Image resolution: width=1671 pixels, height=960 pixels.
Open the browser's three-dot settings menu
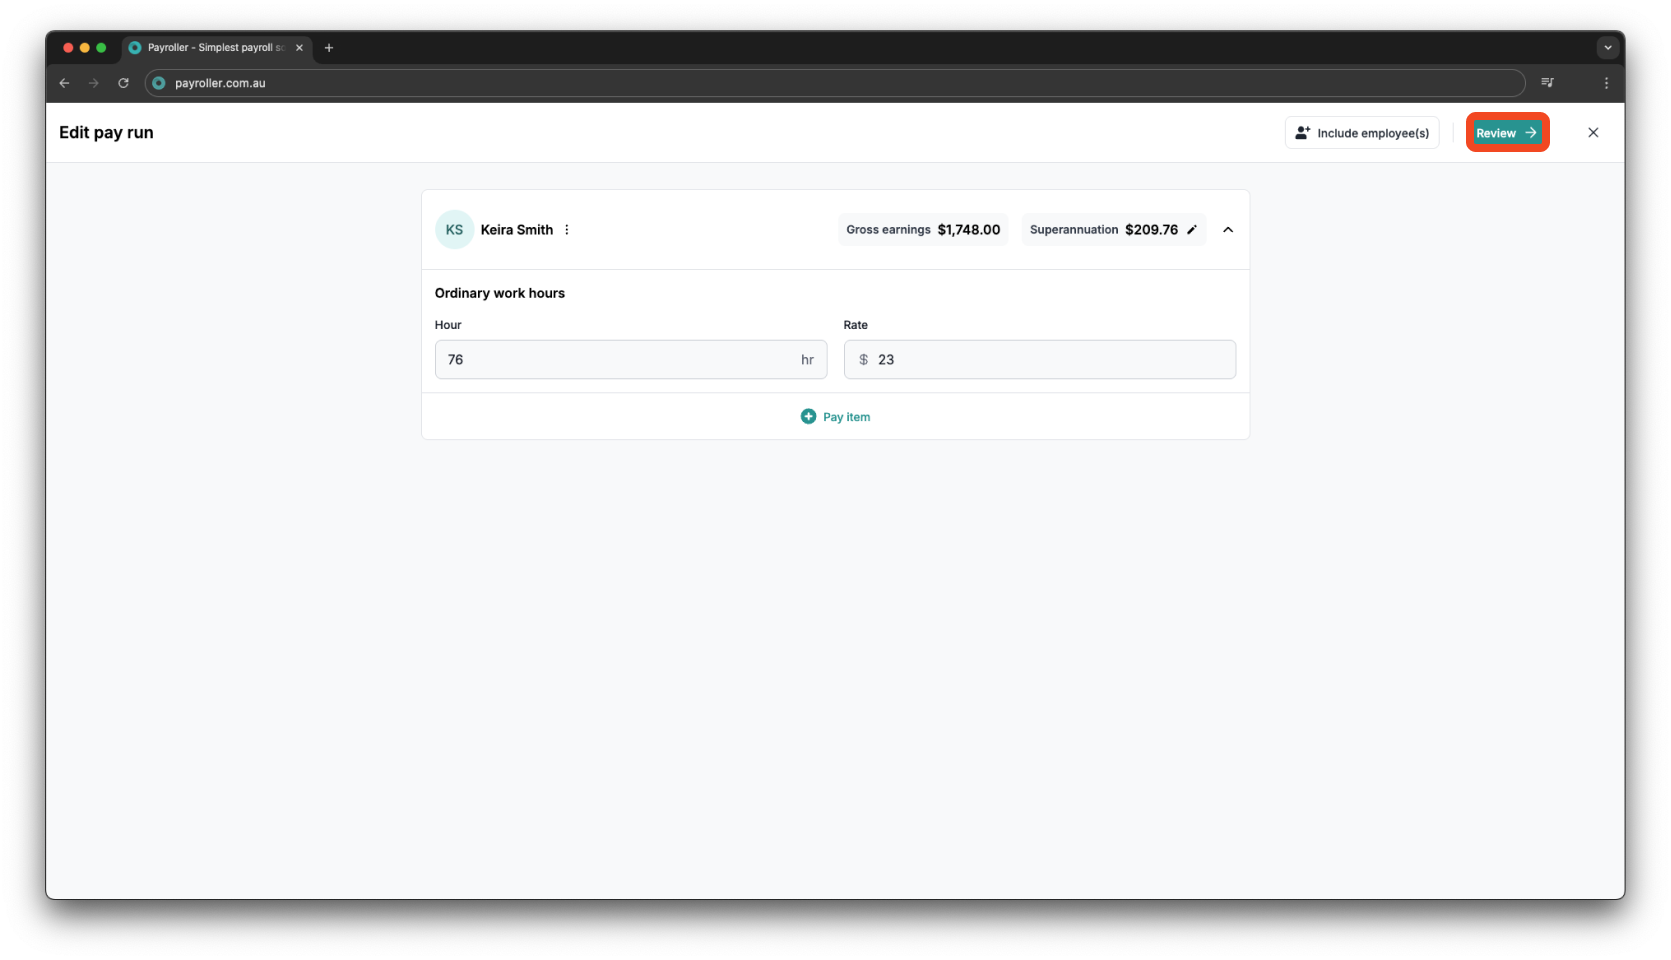coord(1607,83)
